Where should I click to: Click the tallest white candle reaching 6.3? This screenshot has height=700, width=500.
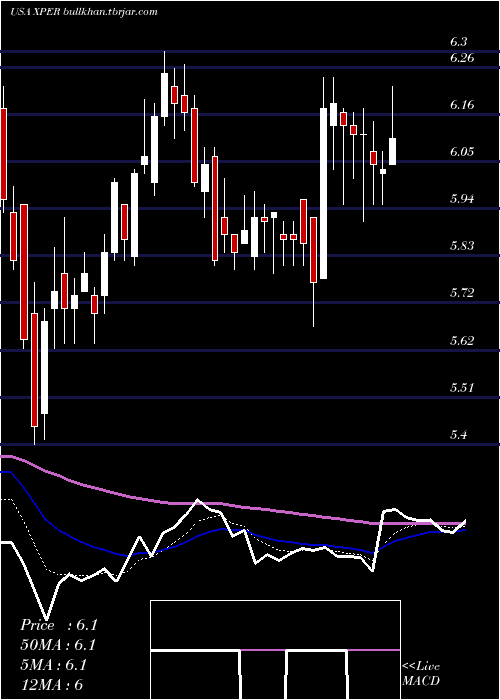point(164,95)
